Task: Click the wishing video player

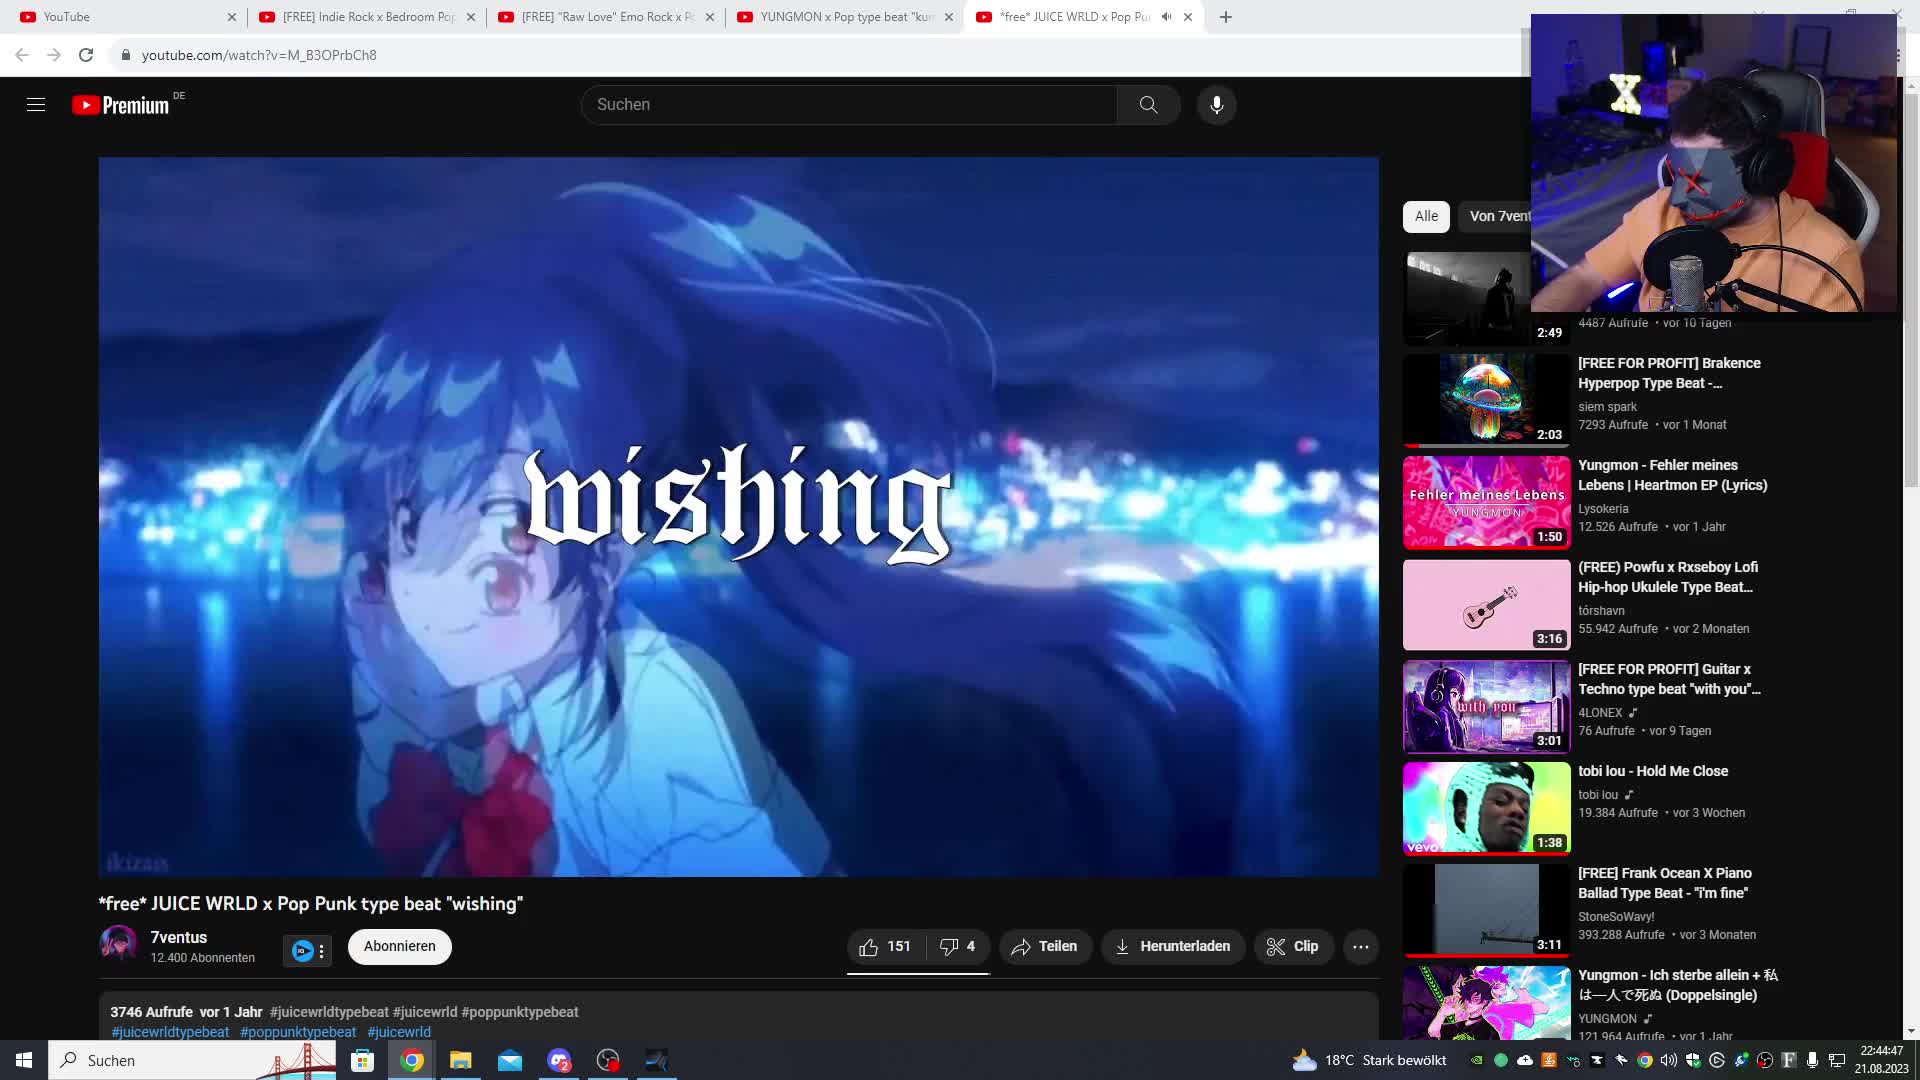Action: (738, 516)
